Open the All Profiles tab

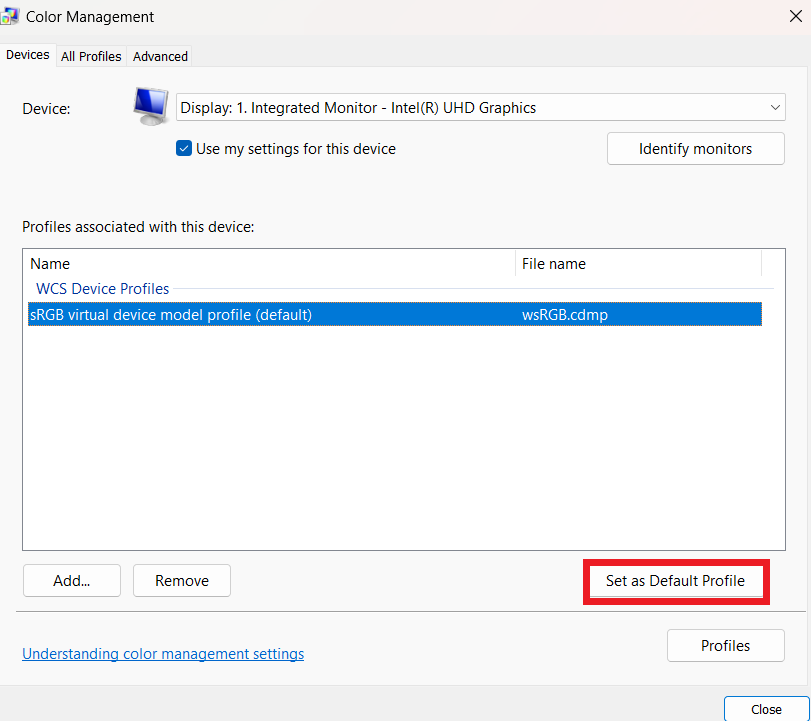[91, 56]
